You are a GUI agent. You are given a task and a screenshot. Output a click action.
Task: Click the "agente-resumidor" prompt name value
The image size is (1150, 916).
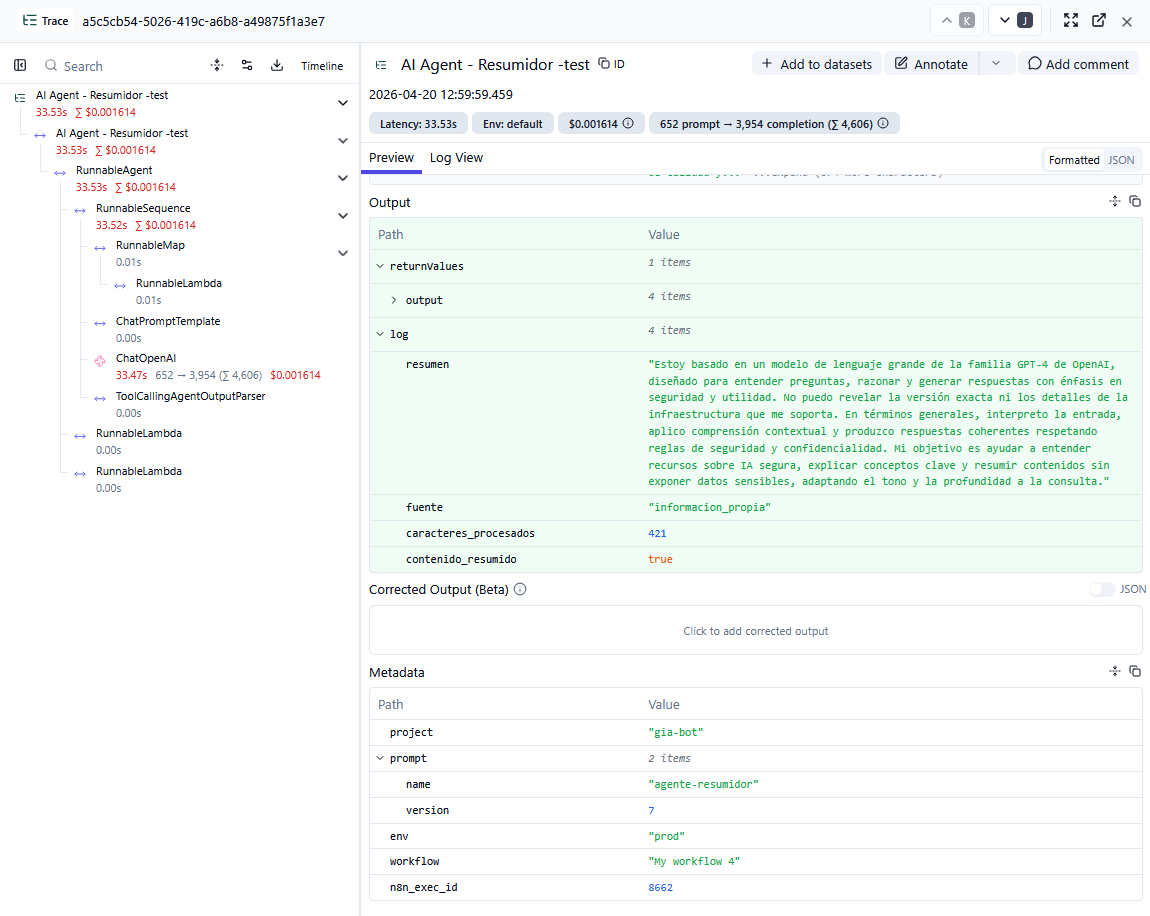(703, 784)
